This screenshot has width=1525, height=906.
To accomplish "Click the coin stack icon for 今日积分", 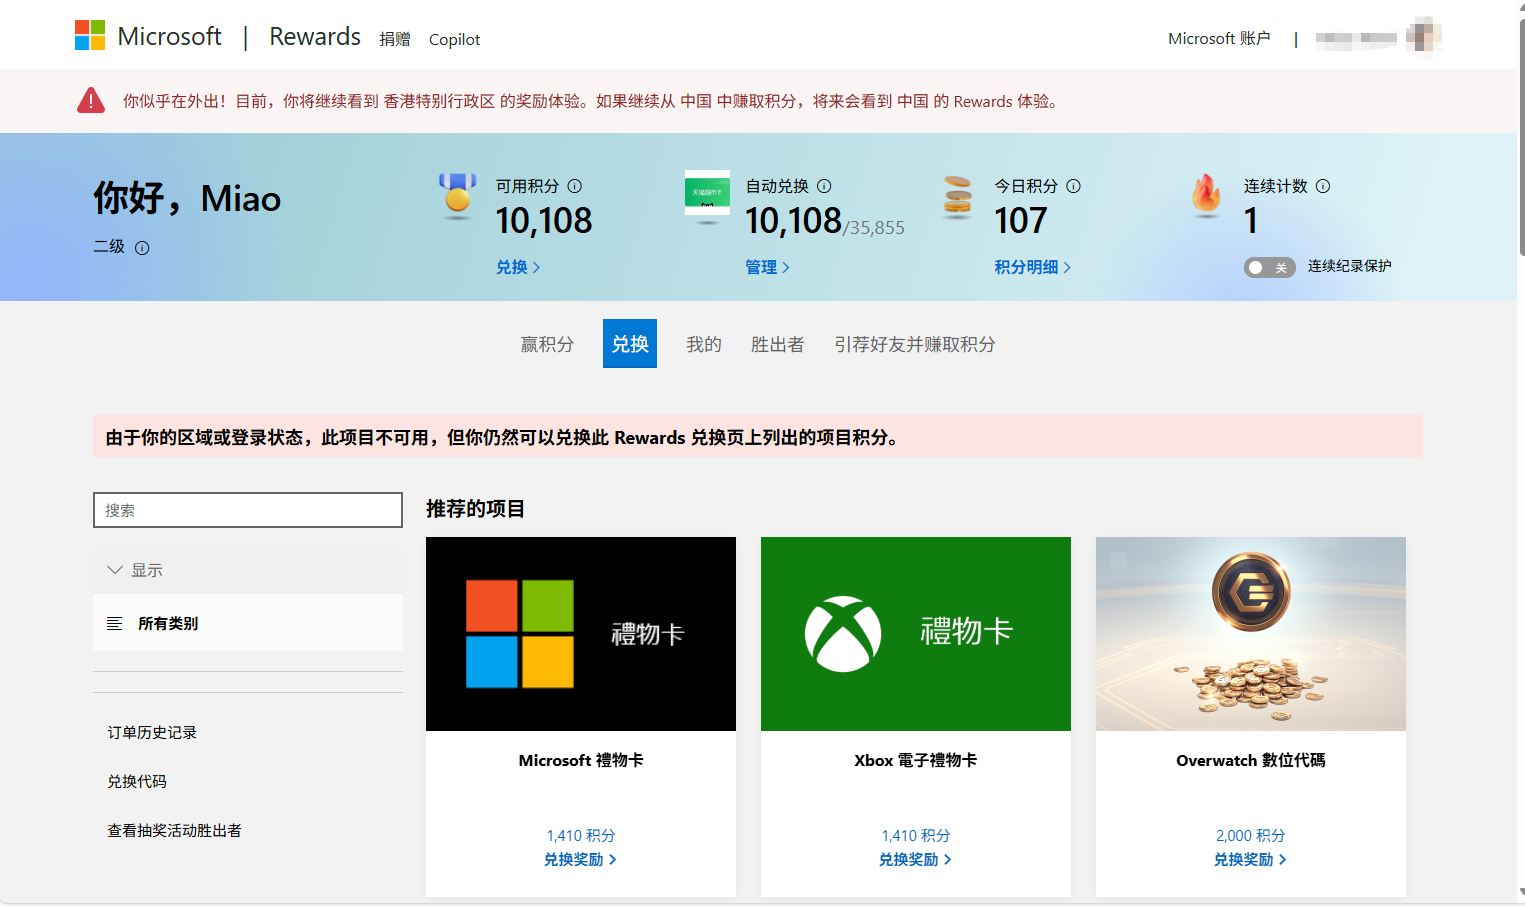I will [957, 196].
